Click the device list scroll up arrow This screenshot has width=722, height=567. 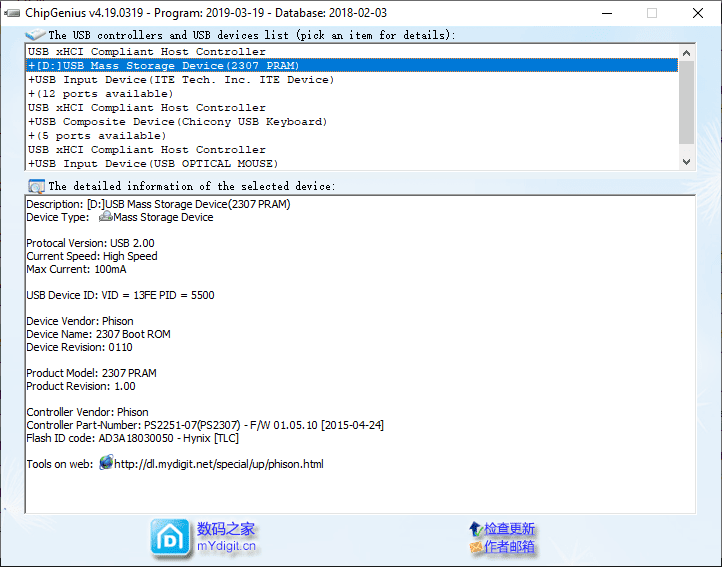coord(687,53)
